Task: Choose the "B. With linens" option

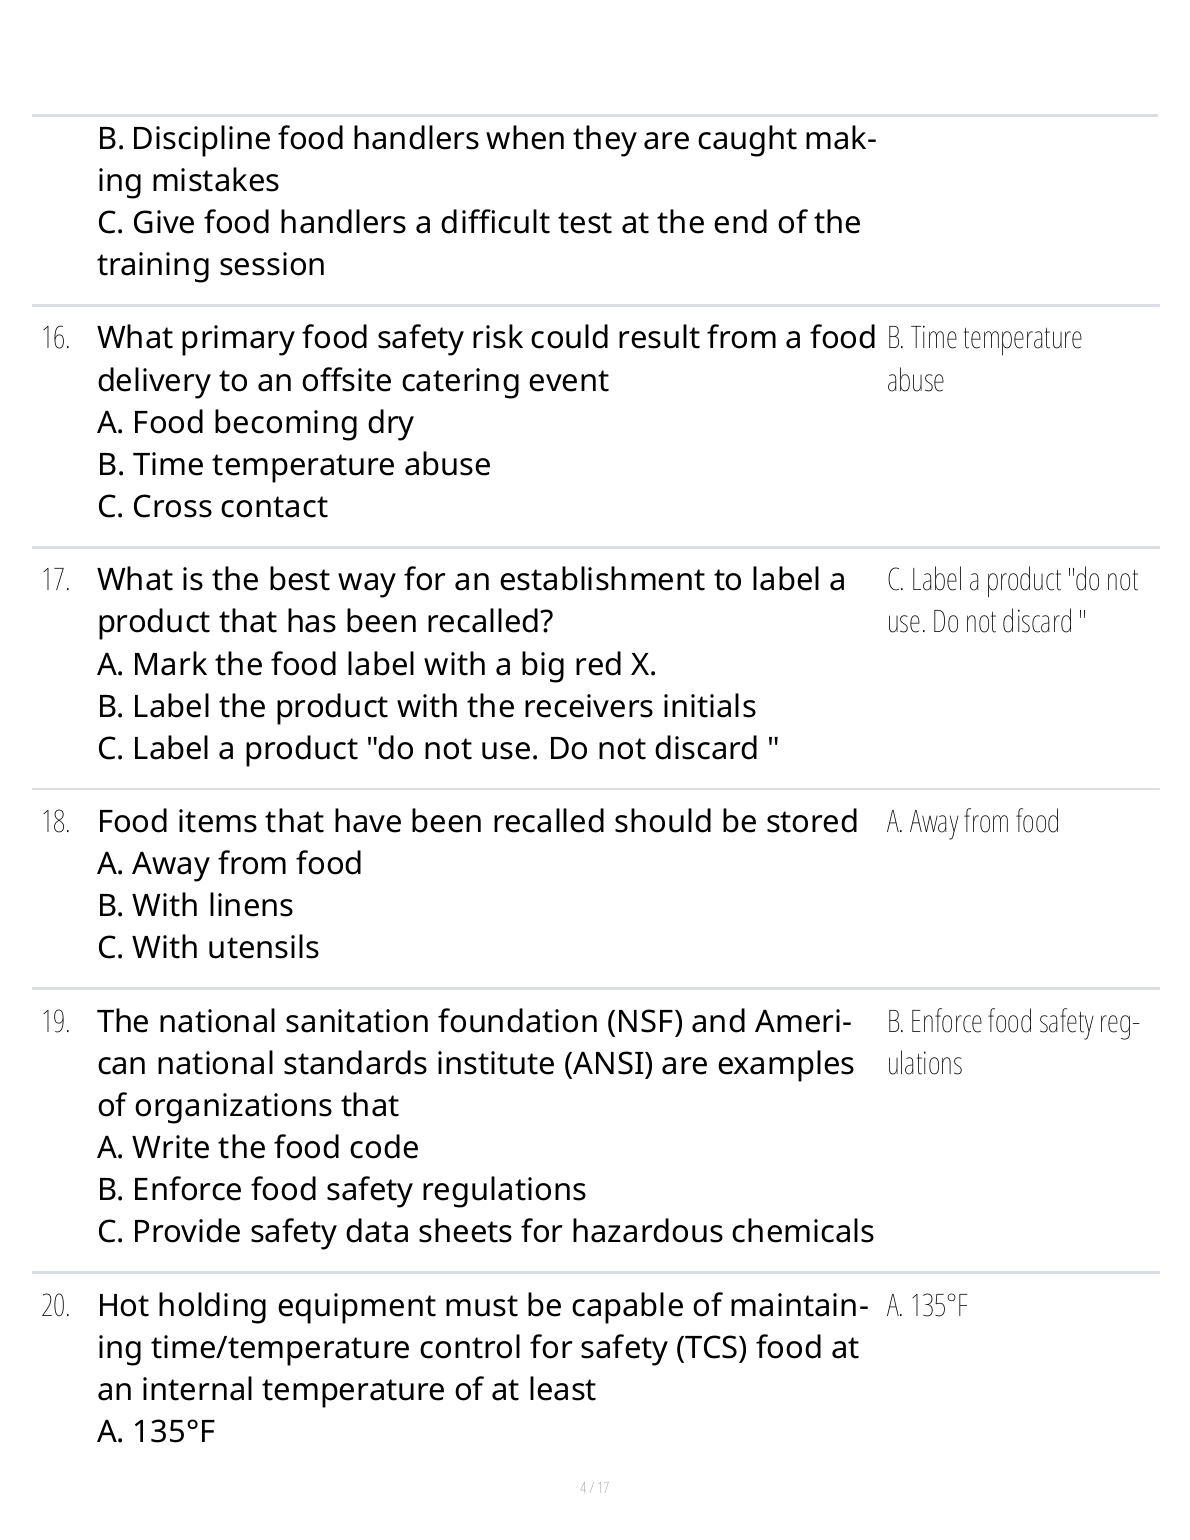Action: click(x=195, y=906)
